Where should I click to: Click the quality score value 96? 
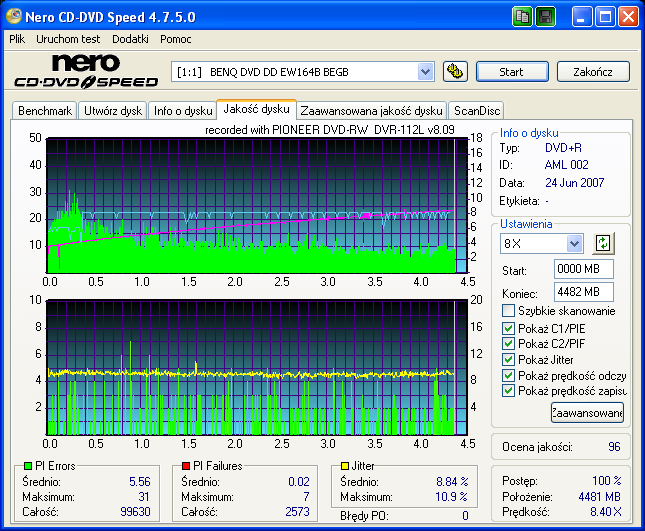[x=614, y=447]
